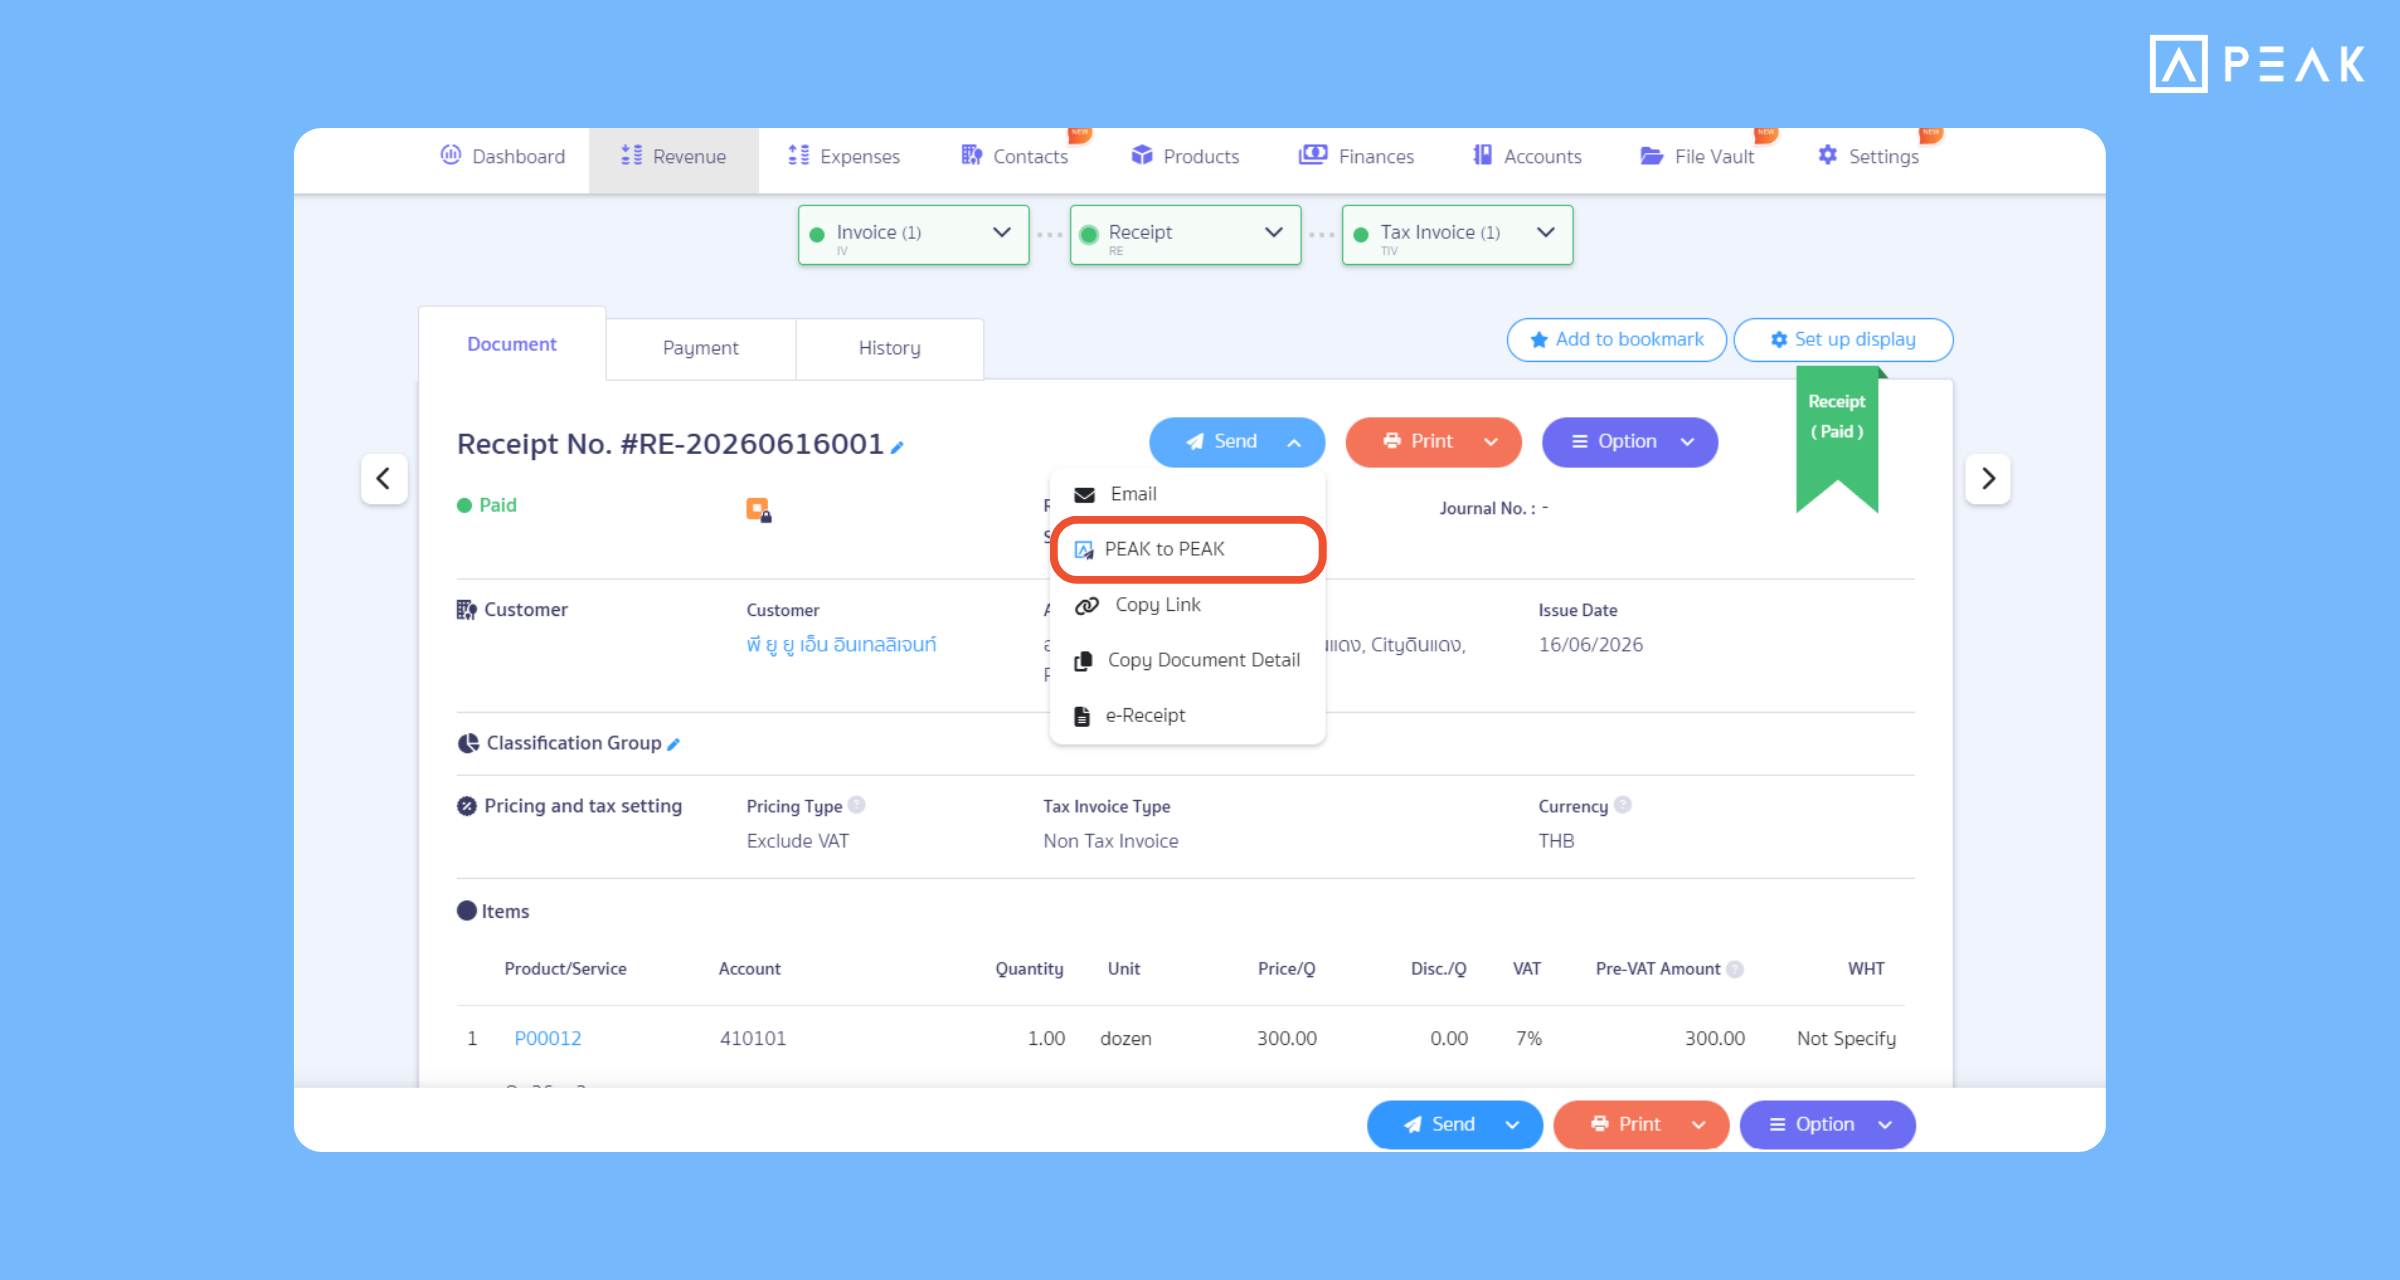Click Pre-VAT Amount help icon
2400x1280 pixels.
click(1735, 969)
